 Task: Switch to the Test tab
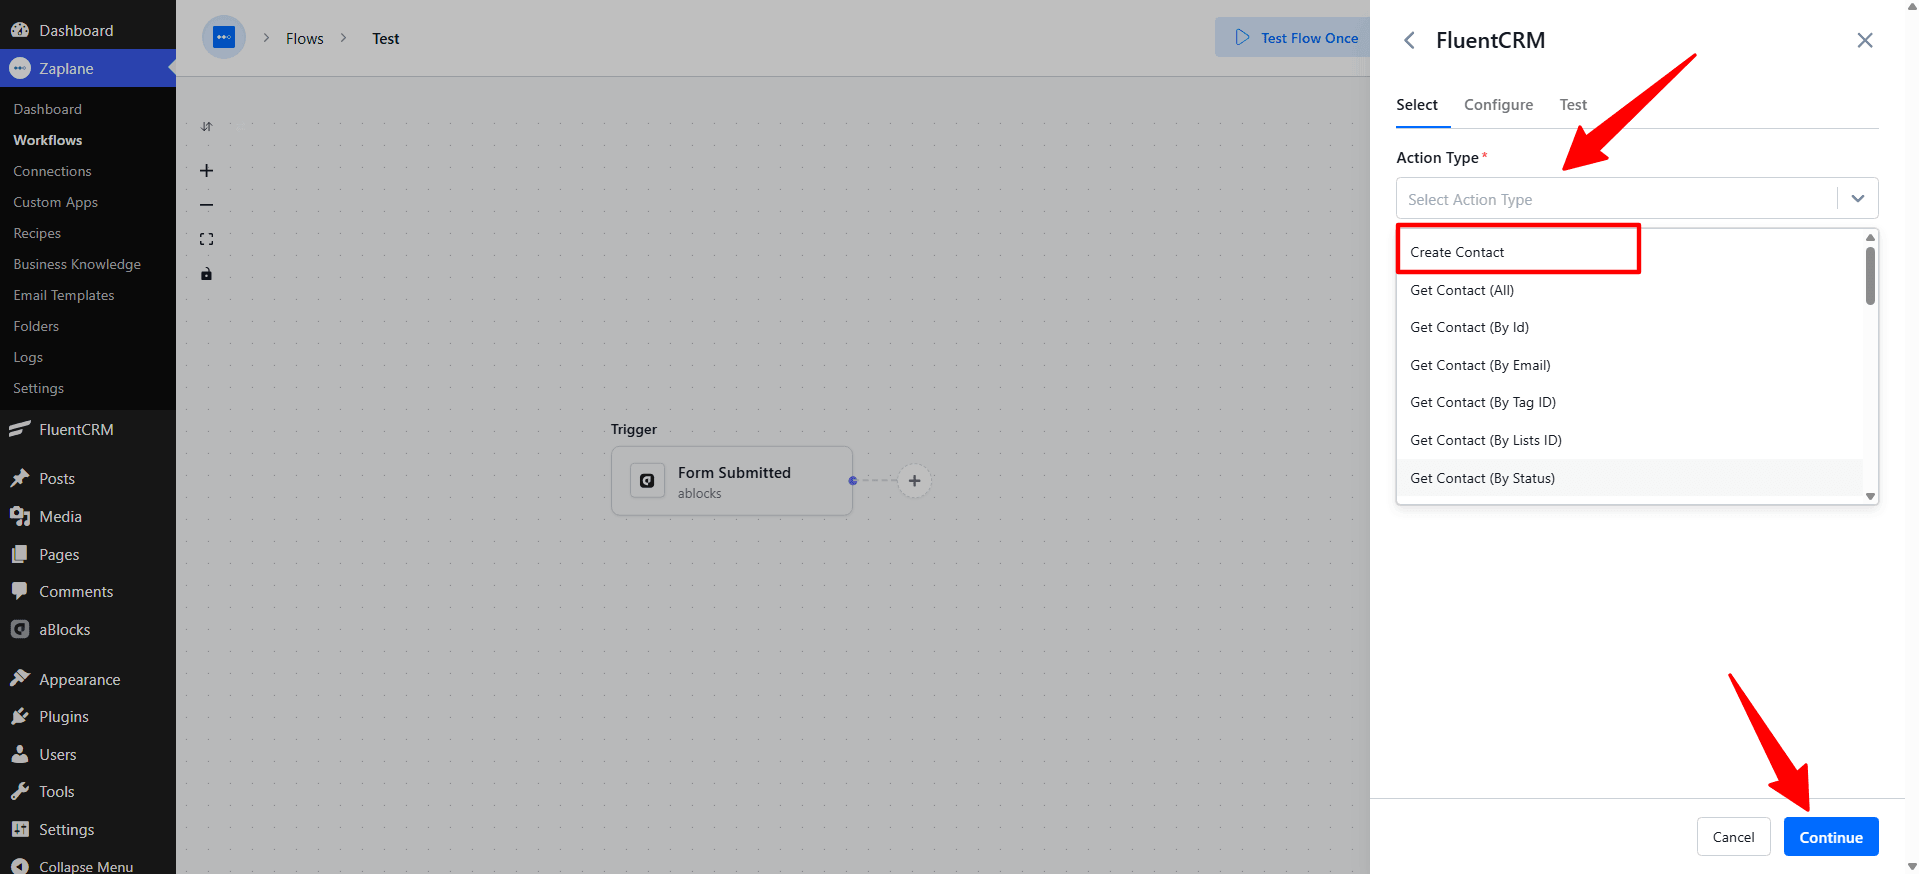[x=1573, y=105]
